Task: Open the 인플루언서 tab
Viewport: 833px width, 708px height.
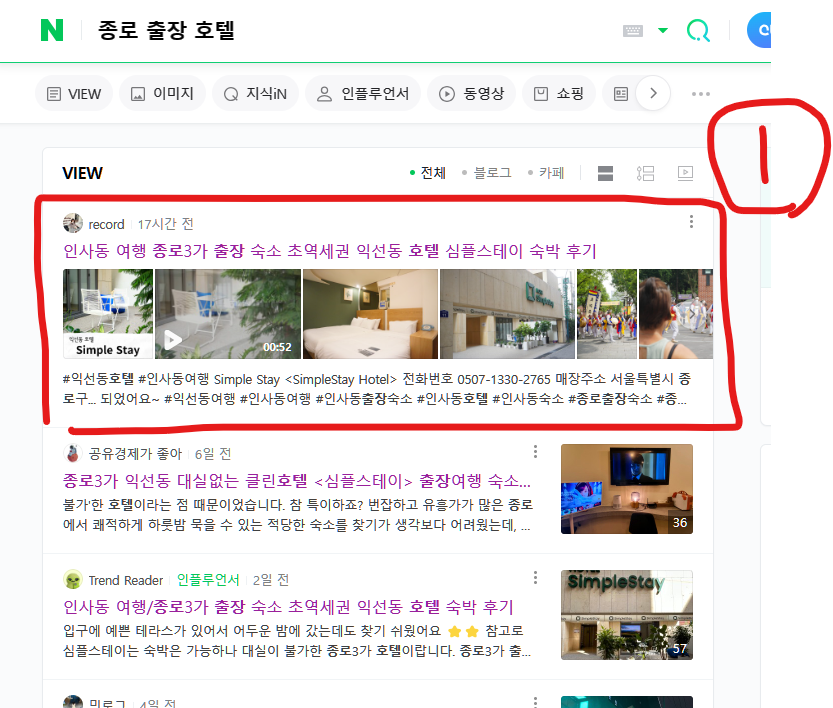Action: 363,94
